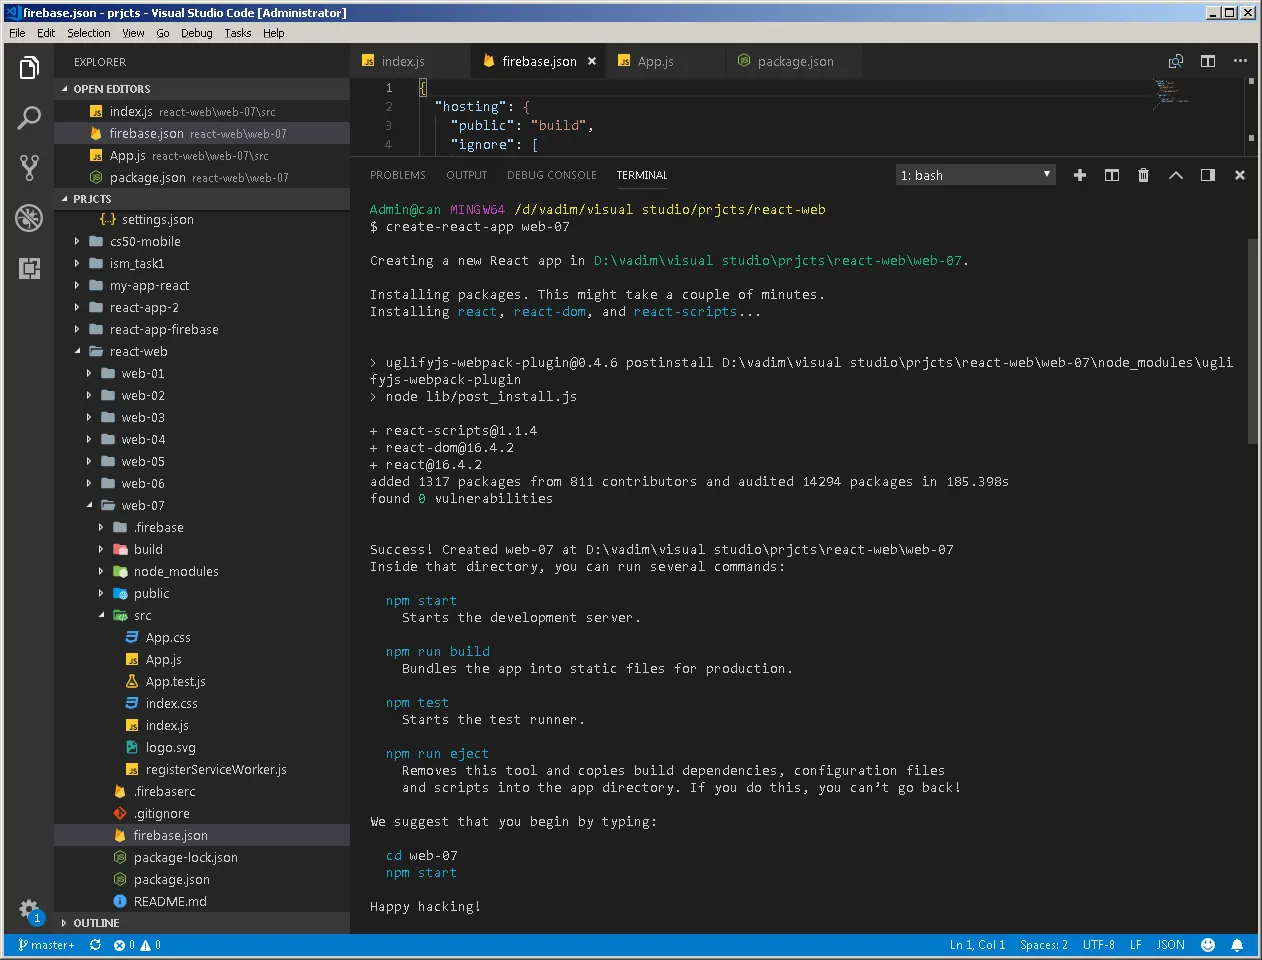Split the editor using toolbar icon
This screenshot has height=960, width=1262.
tap(1208, 61)
